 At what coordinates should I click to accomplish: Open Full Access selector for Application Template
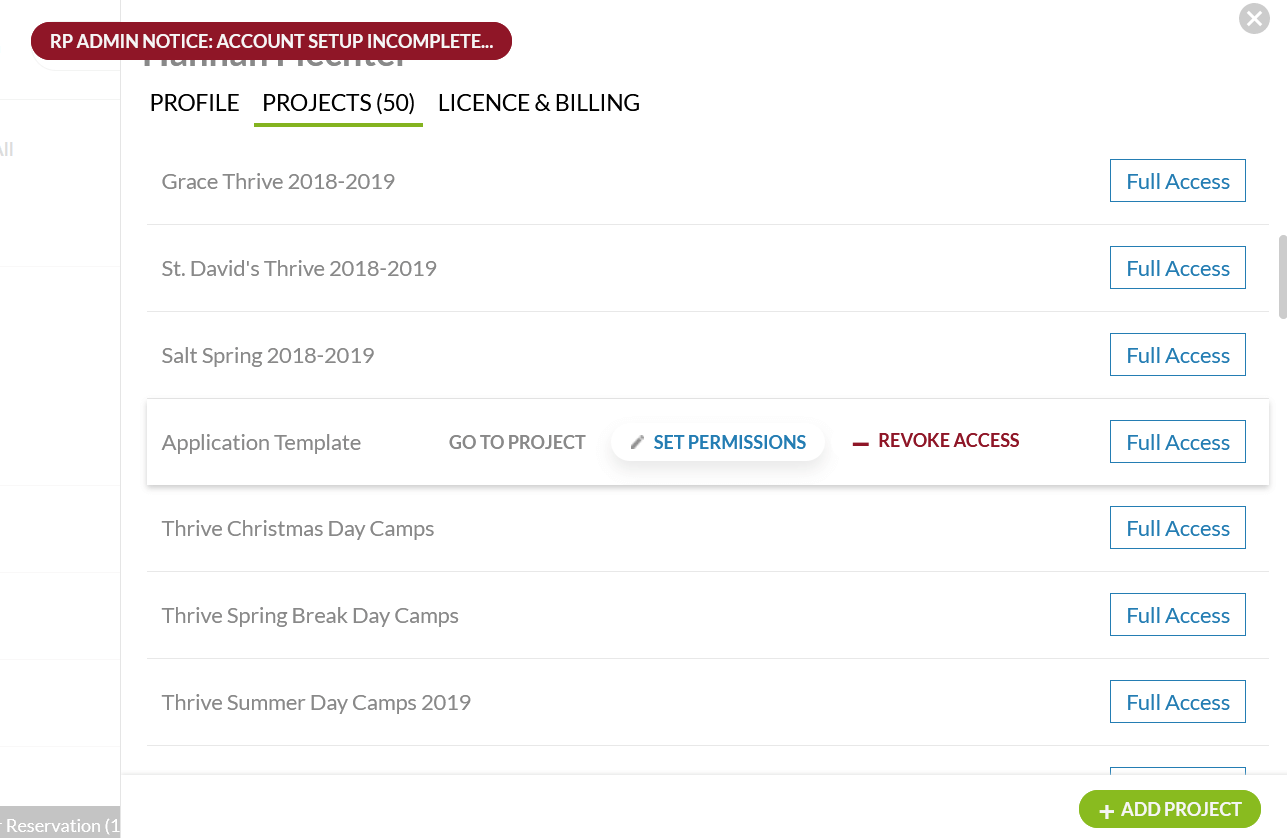coord(1177,442)
